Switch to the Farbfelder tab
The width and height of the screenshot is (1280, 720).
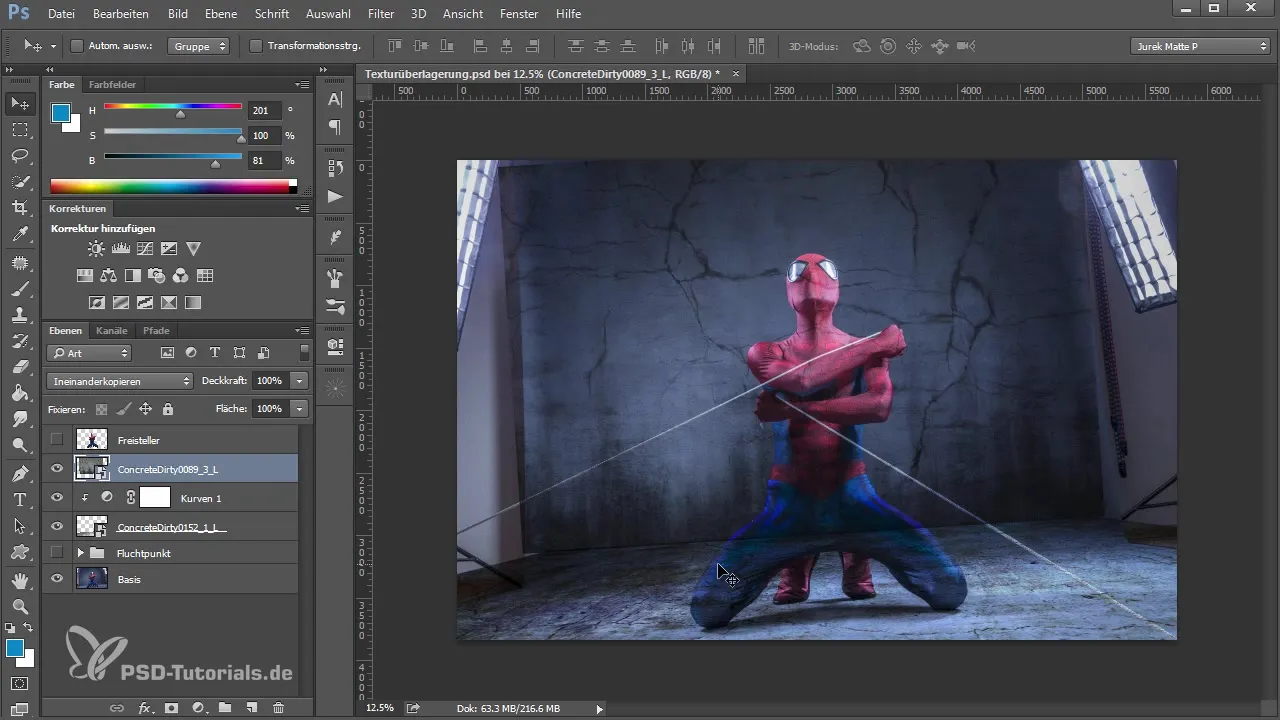click(x=112, y=85)
